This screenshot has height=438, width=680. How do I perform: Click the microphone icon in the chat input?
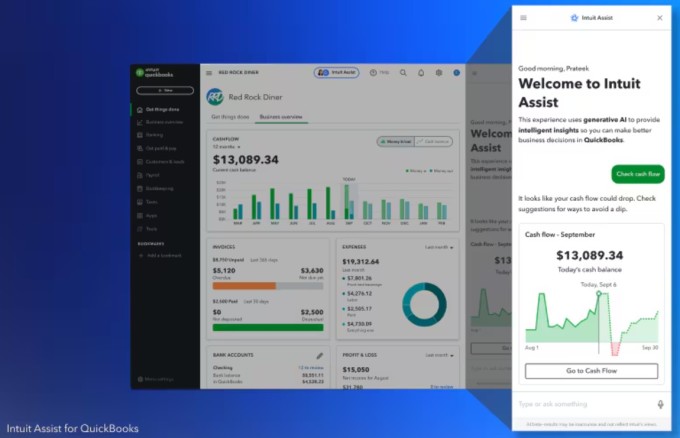[659, 404]
